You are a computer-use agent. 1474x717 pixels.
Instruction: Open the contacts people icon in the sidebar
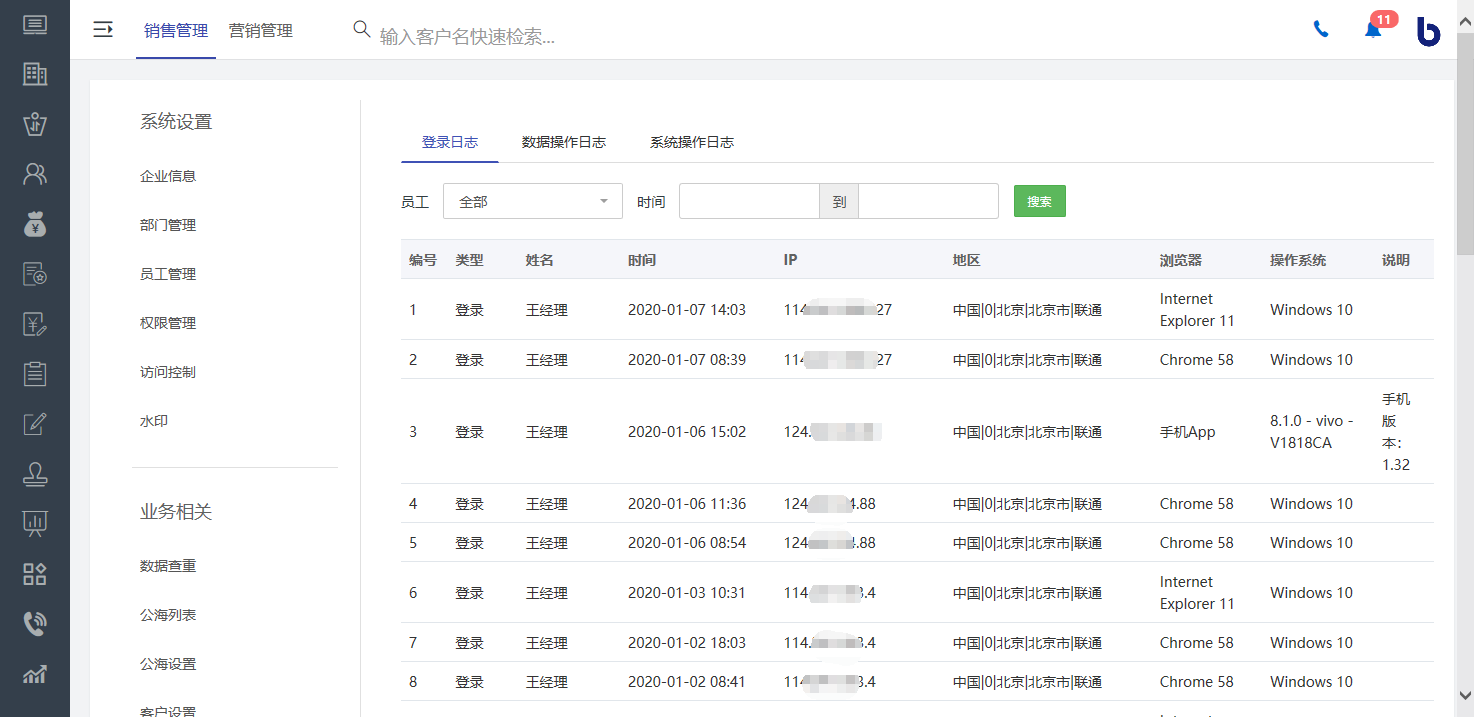(34, 174)
